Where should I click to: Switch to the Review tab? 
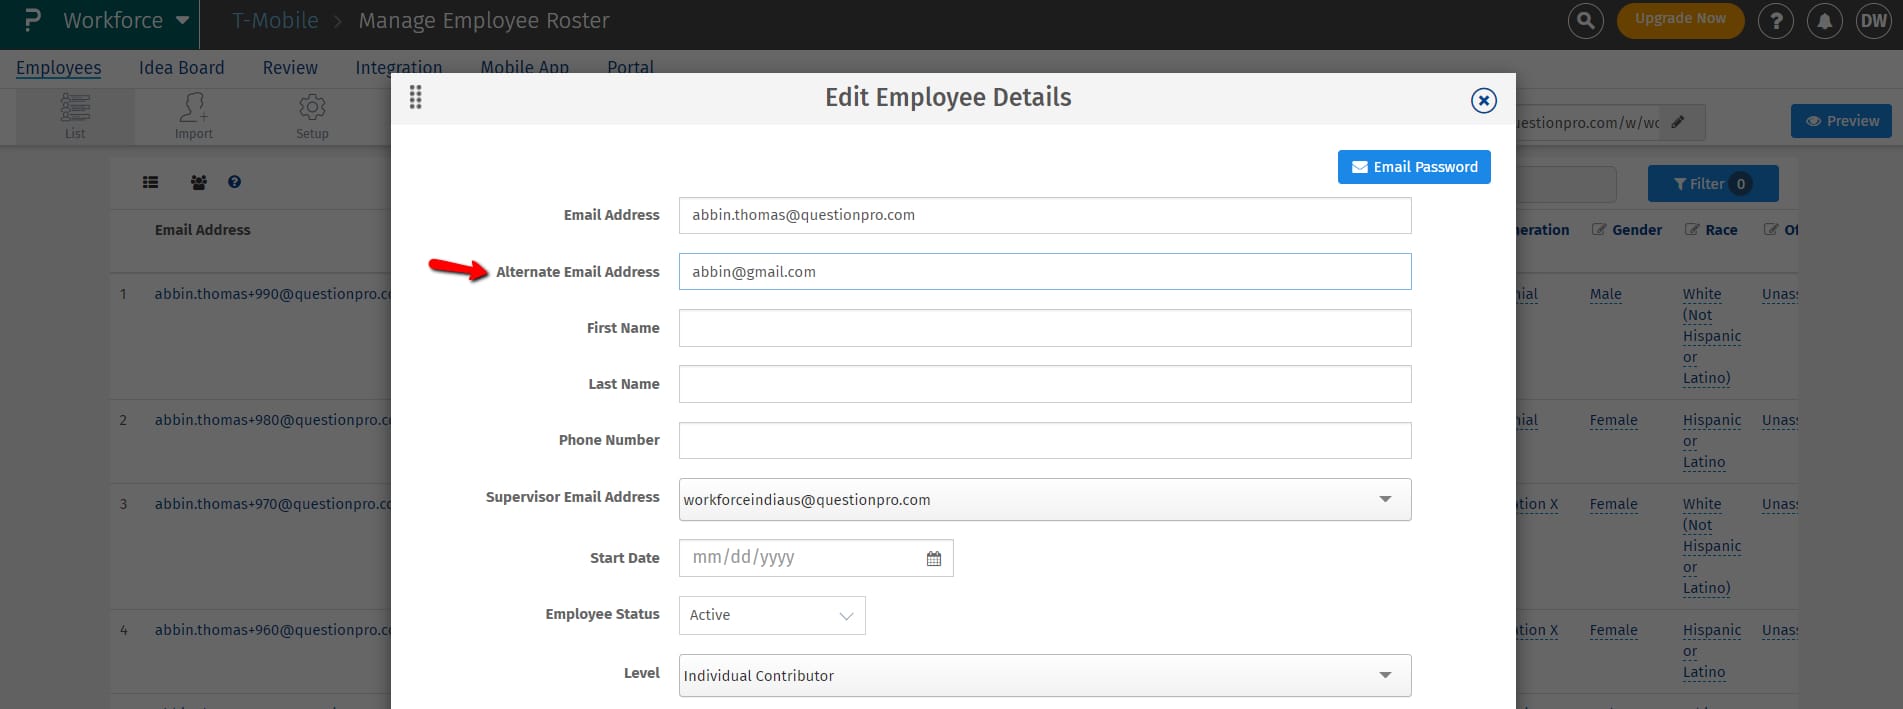tap(290, 68)
